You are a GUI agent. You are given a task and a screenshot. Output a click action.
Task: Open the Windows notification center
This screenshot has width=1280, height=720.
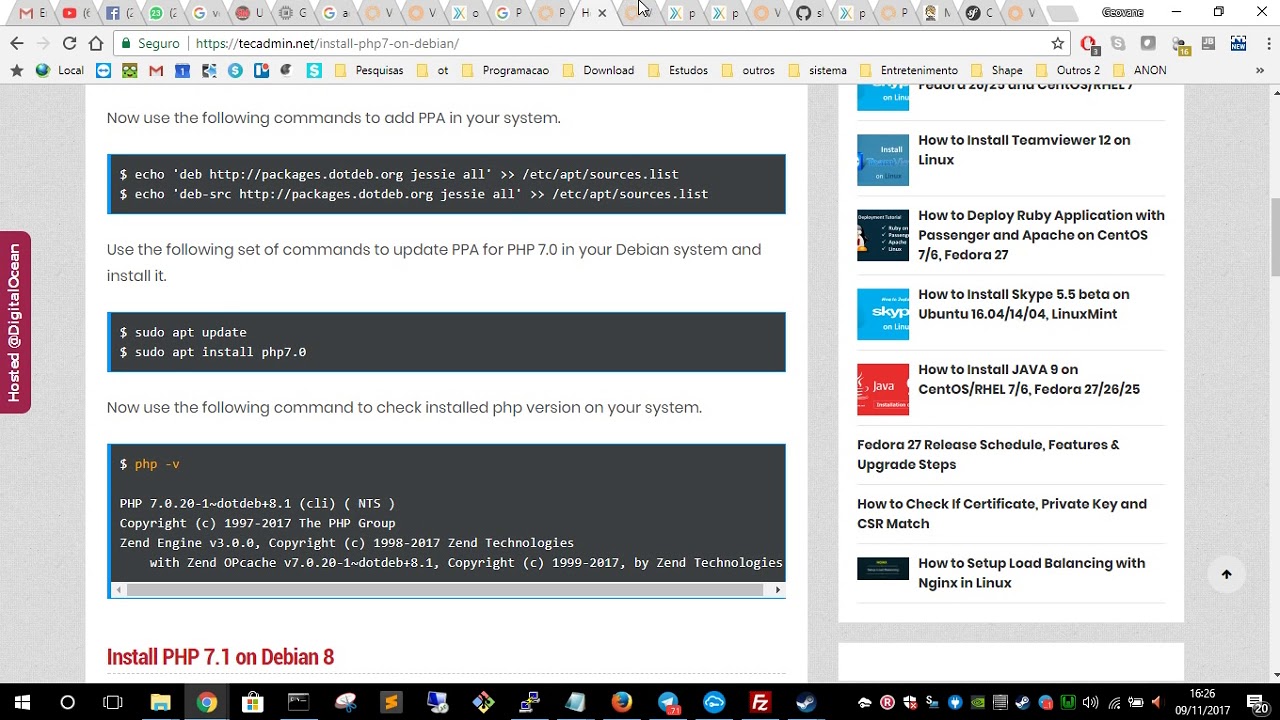pos(1258,702)
